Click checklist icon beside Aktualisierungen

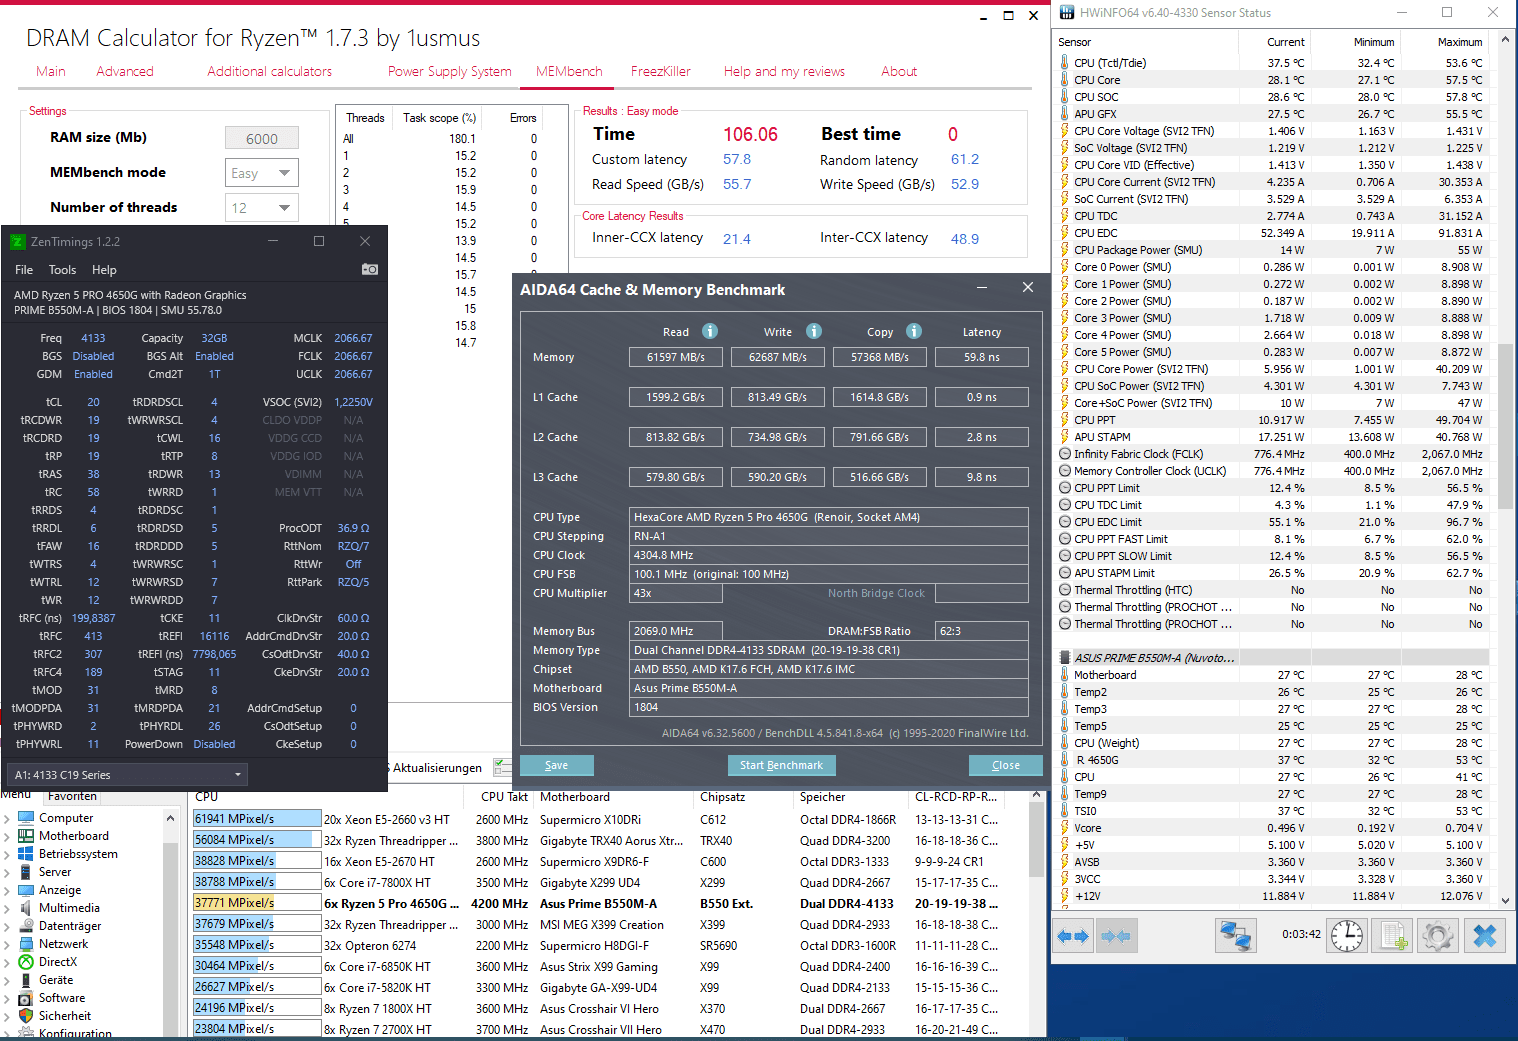[x=502, y=767]
